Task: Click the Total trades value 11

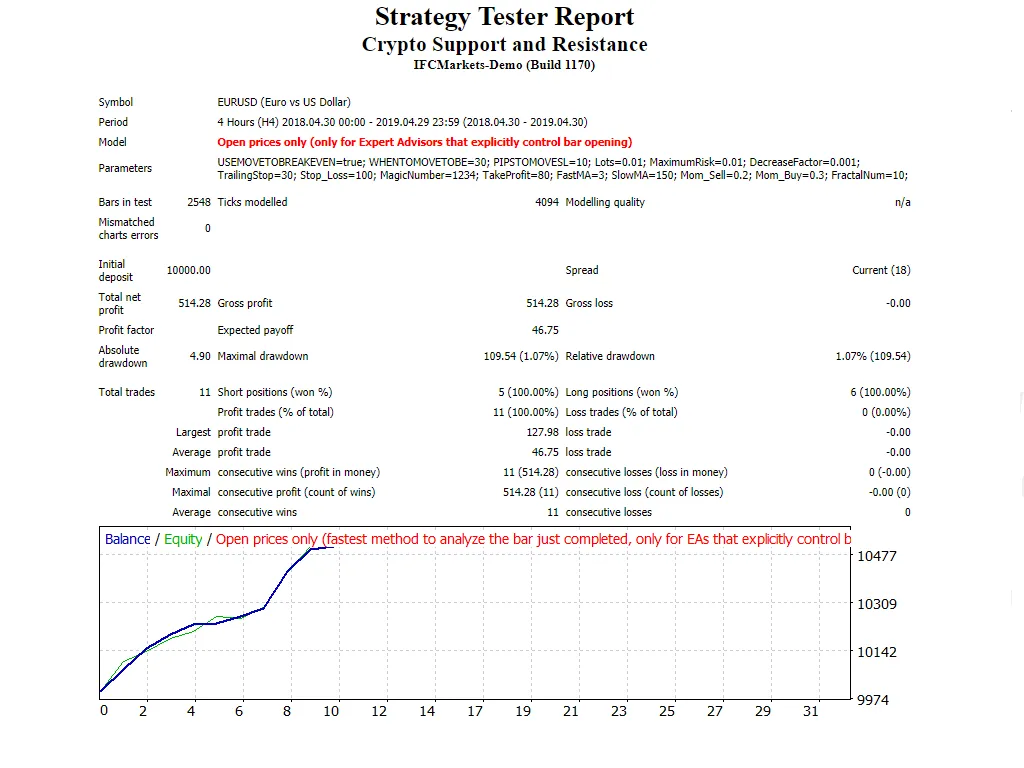Action: [204, 392]
